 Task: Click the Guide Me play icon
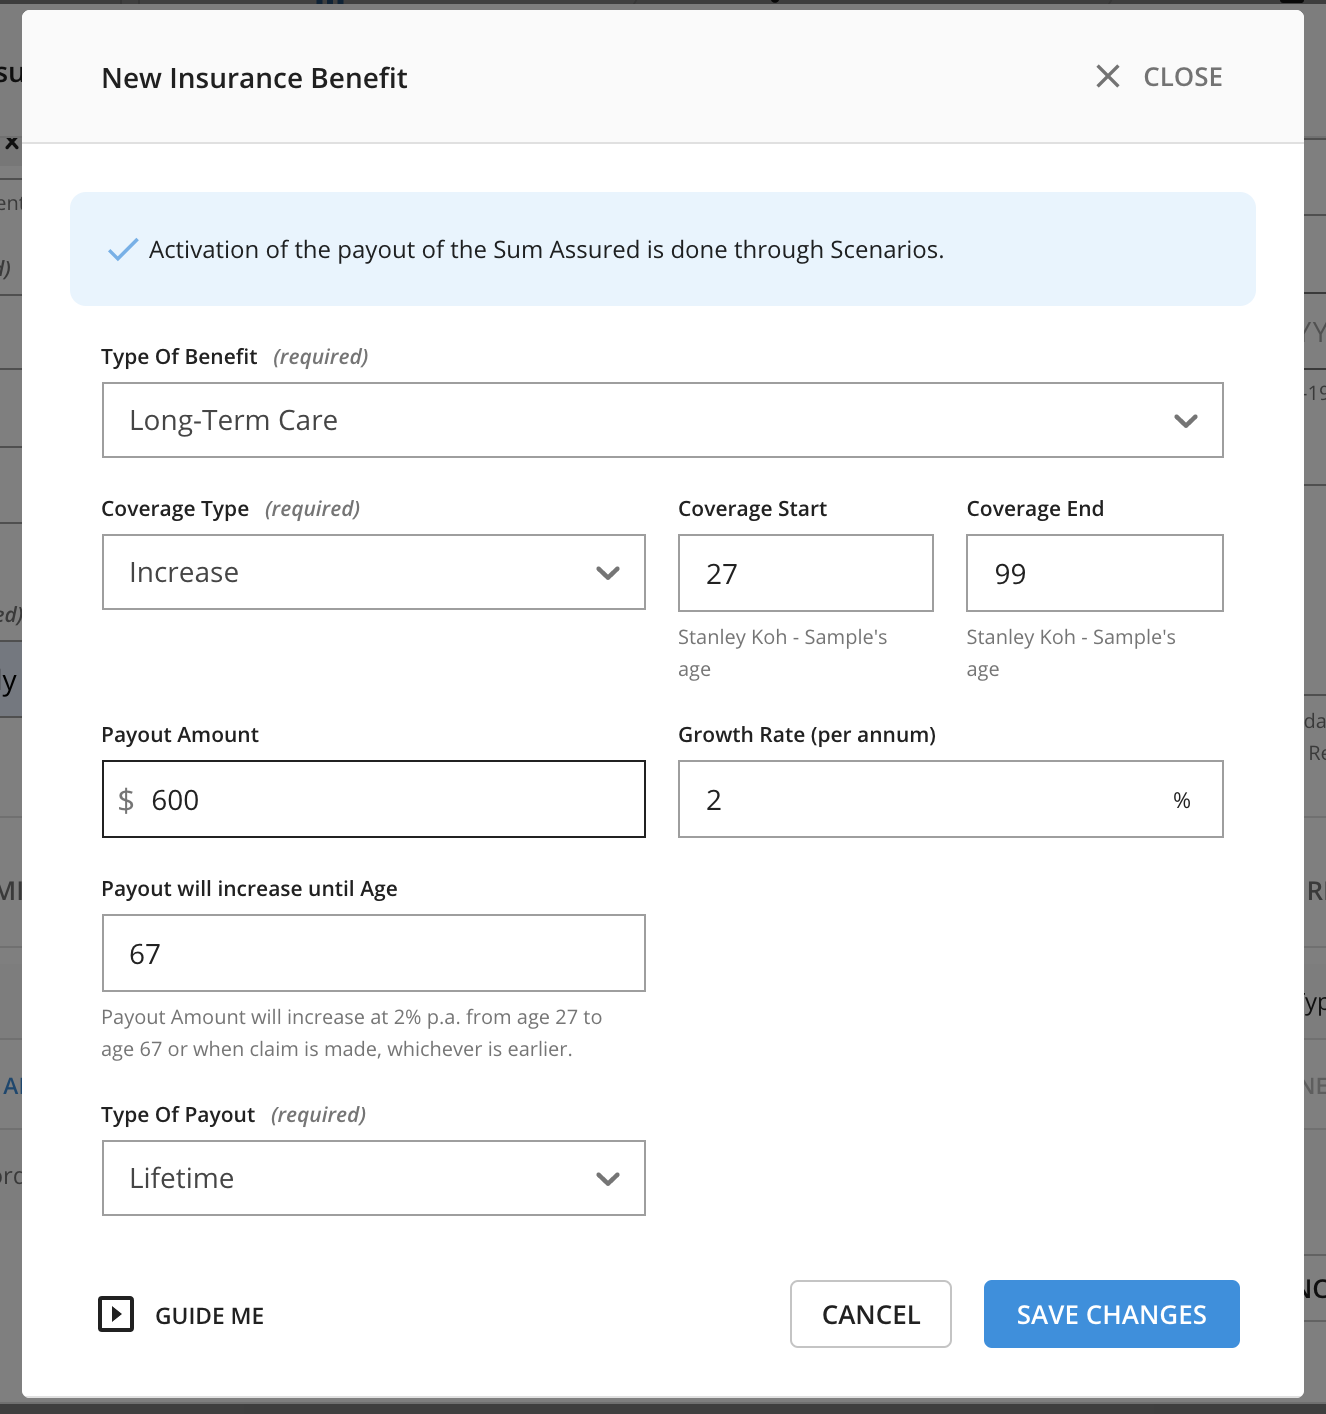coord(116,1314)
